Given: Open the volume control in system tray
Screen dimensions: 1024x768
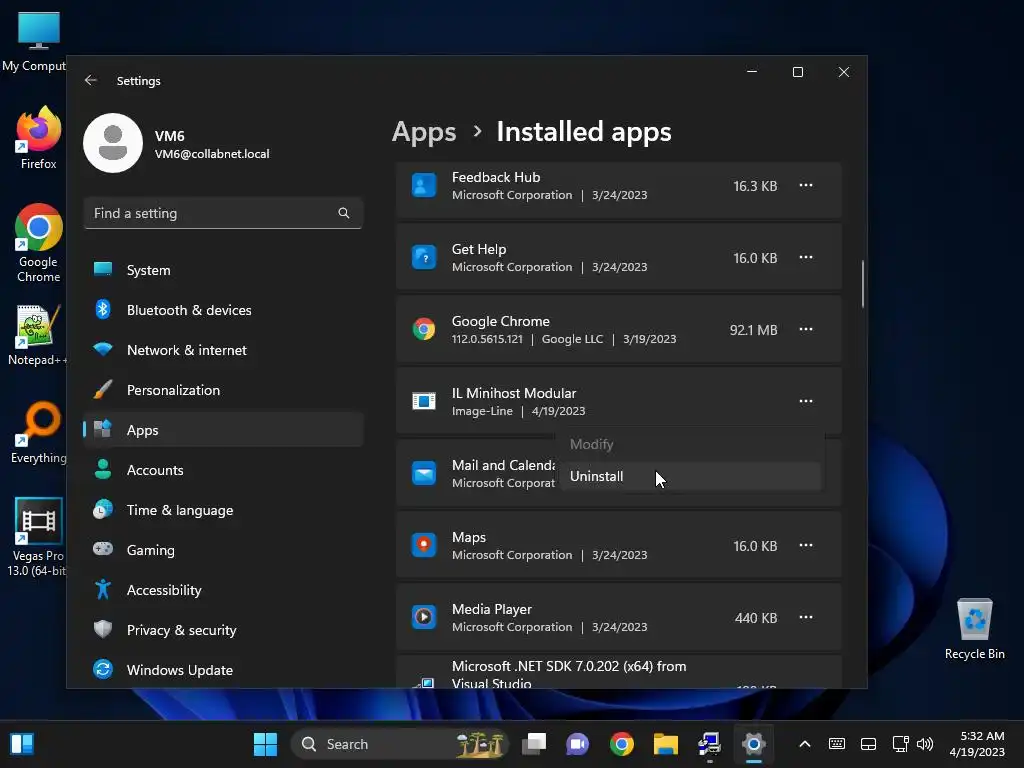Looking at the screenshot, I should 925,744.
